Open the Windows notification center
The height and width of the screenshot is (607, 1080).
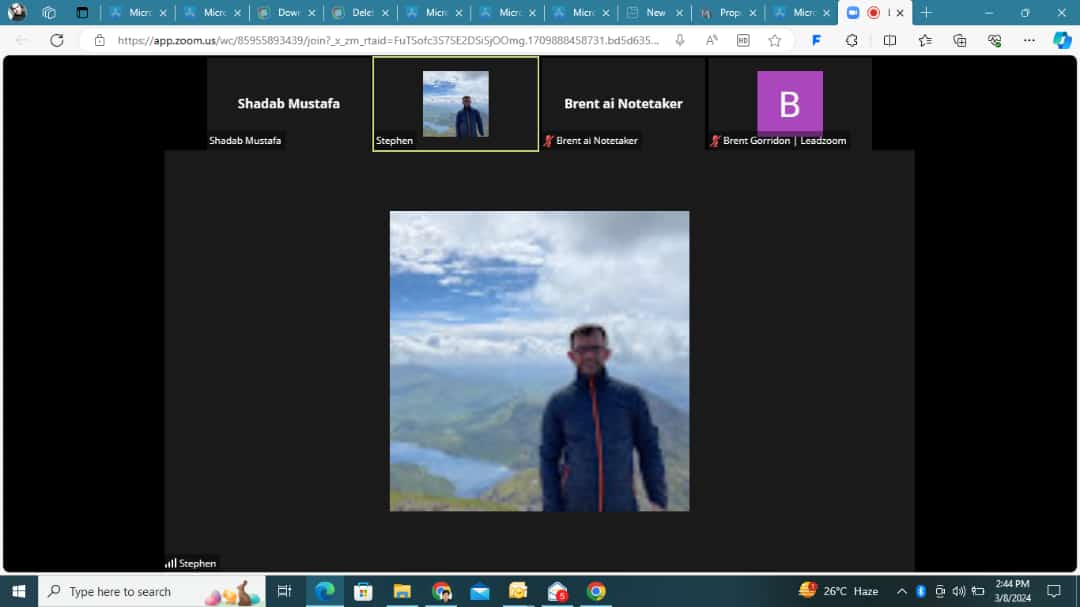[1054, 591]
